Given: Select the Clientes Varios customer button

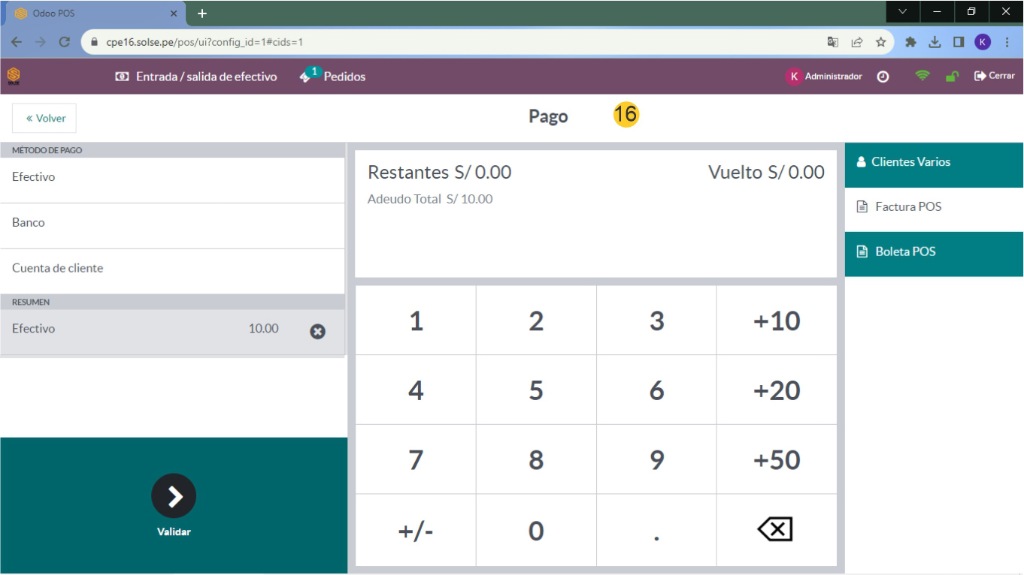Looking at the screenshot, I should click(x=933, y=162).
